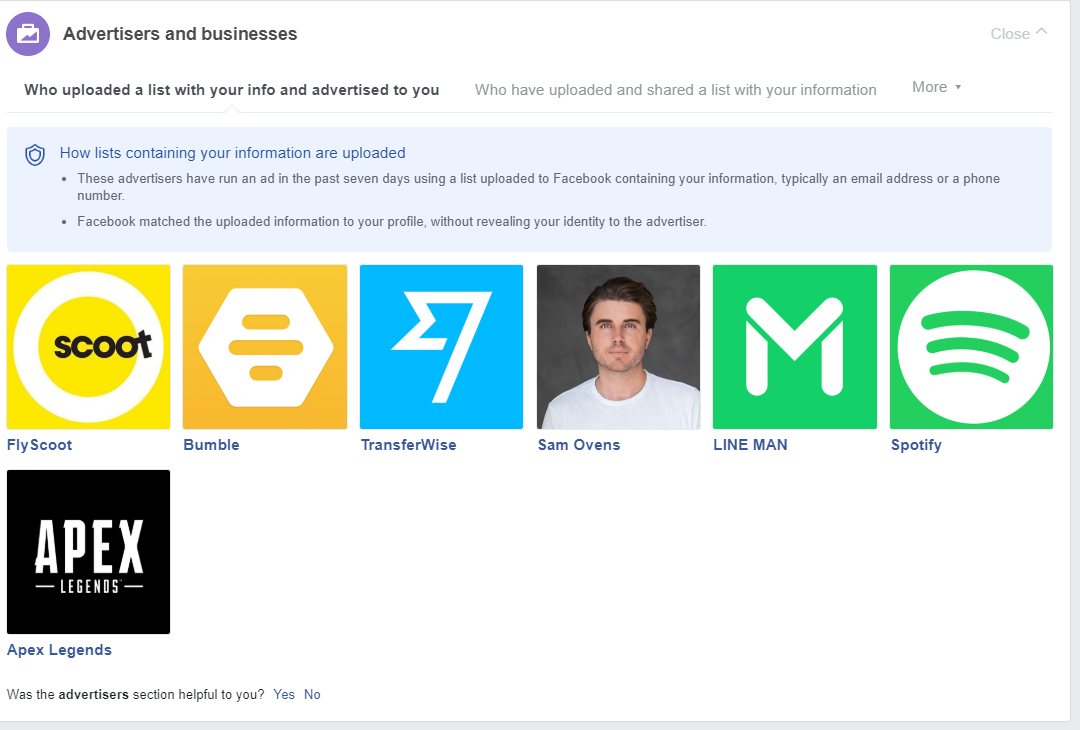The width and height of the screenshot is (1080, 730).
Task: Open the Sam Ovens profile photo
Action: pos(618,347)
